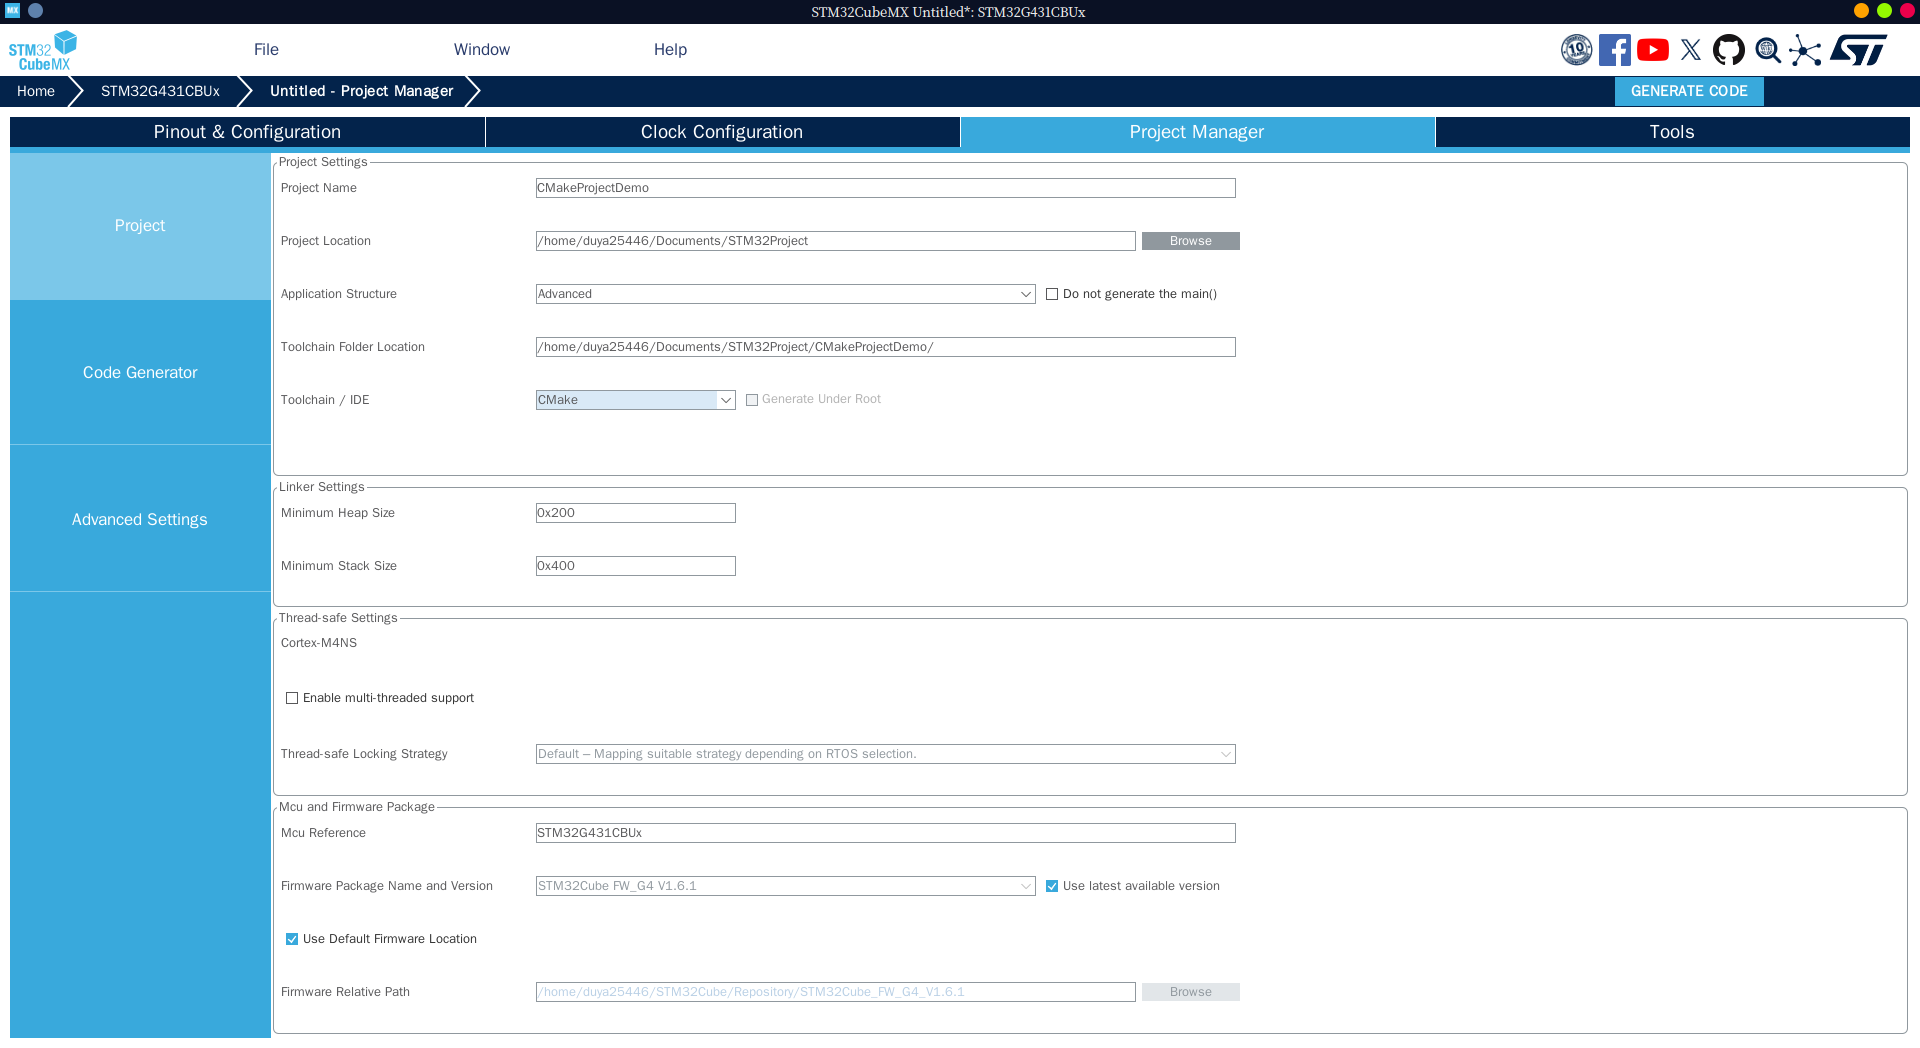The image size is (1920, 1048).
Task: Open the 10 years anniversary badge
Action: [1577, 50]
